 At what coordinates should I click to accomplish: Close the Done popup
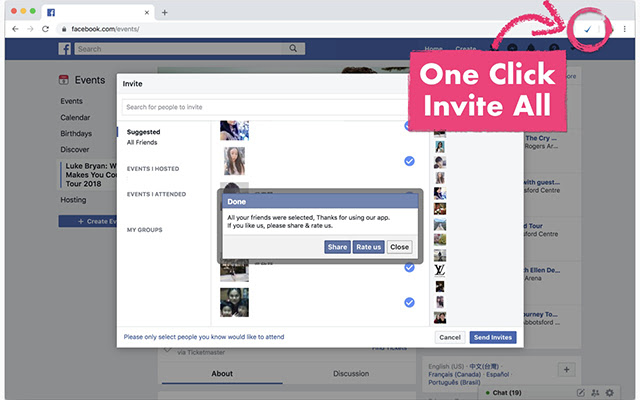399,247
